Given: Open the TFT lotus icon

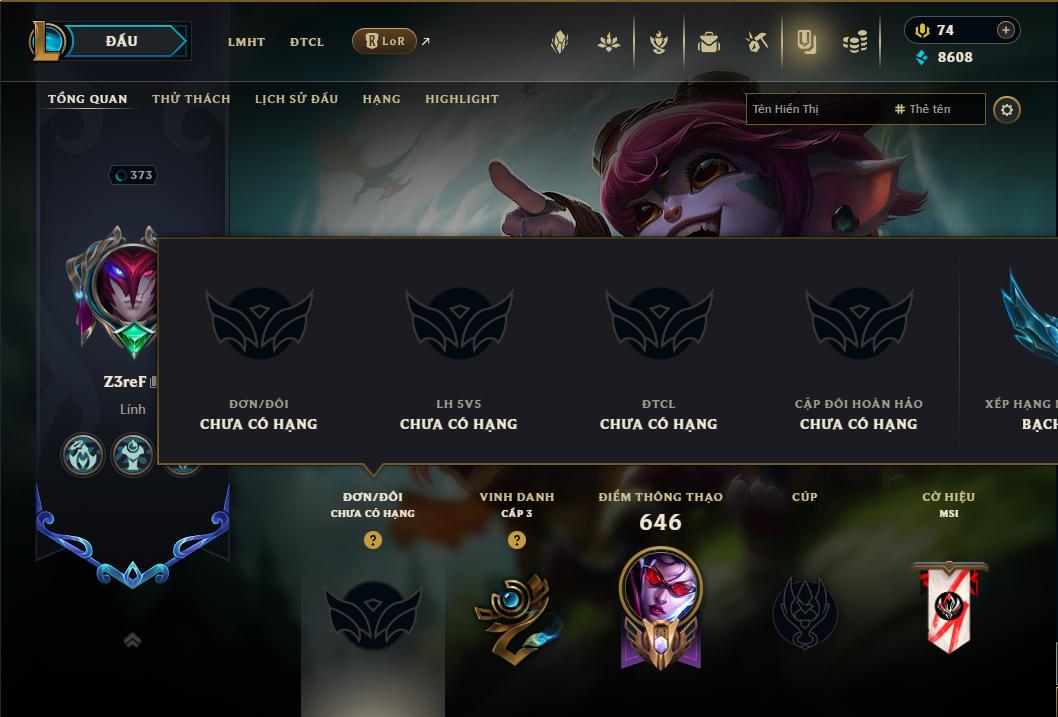Looking at the screenshot, I should pos(609,42).
